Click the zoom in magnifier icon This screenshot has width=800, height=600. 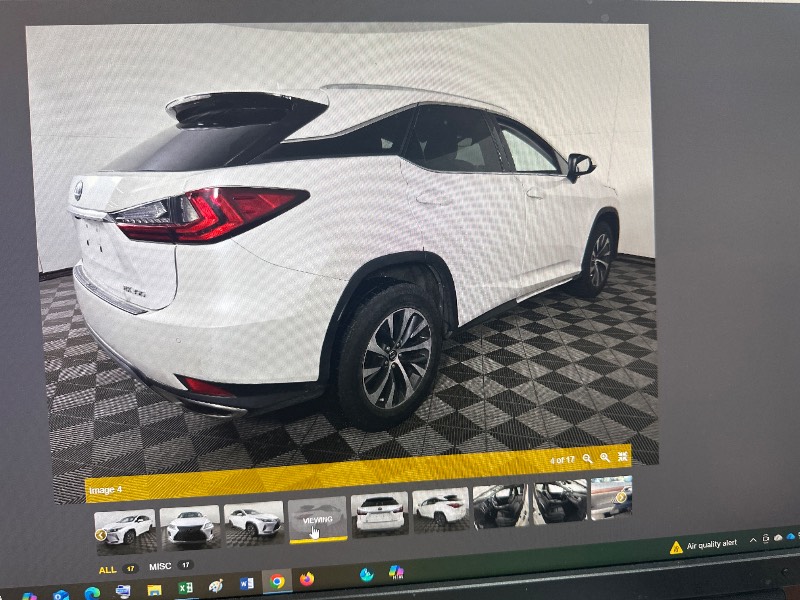click(x=604, y=458)
